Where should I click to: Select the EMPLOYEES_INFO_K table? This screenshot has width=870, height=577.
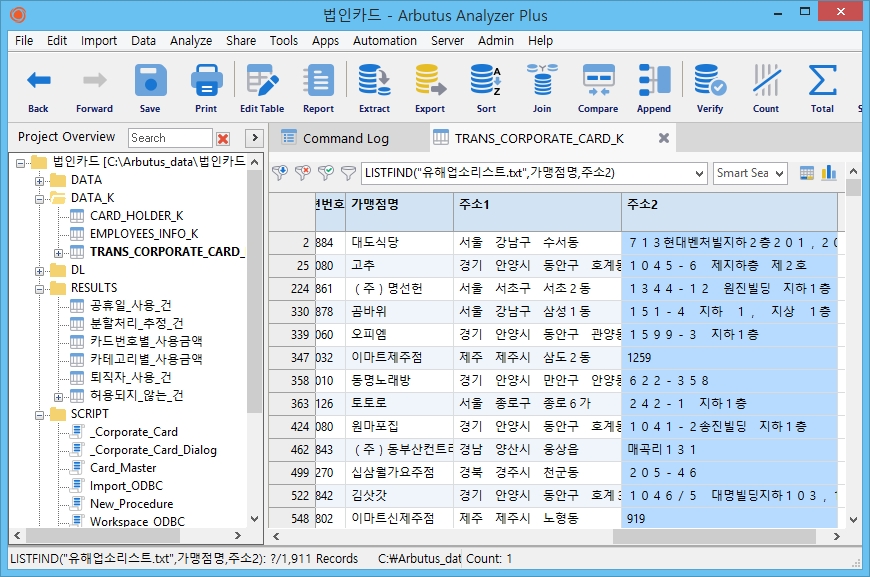click(x=144, y=234)
